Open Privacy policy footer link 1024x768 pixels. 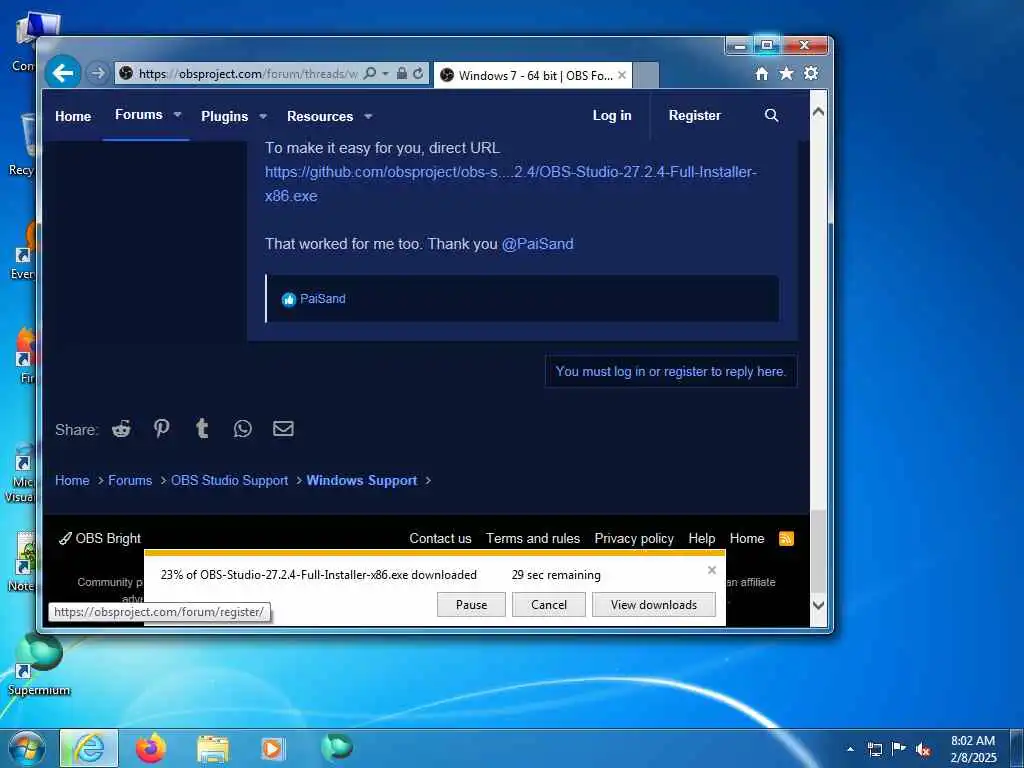click(634, 539)
